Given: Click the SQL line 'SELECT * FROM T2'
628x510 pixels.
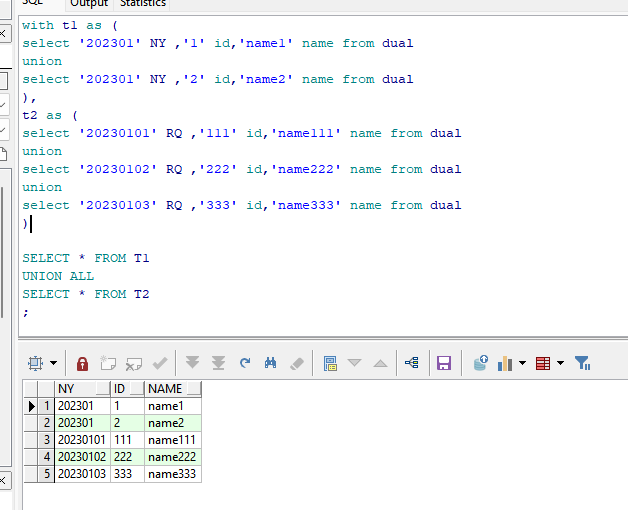Looking at the screenshot, I should 86,294.
